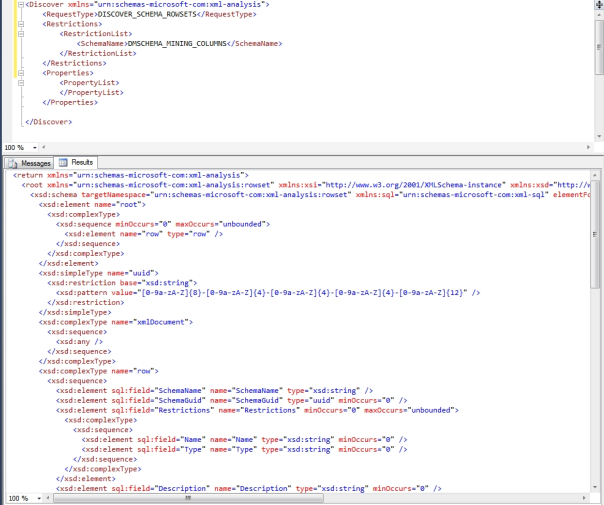Switch to the Messages tab
604x505 pixels.
[x=30, y=163]
